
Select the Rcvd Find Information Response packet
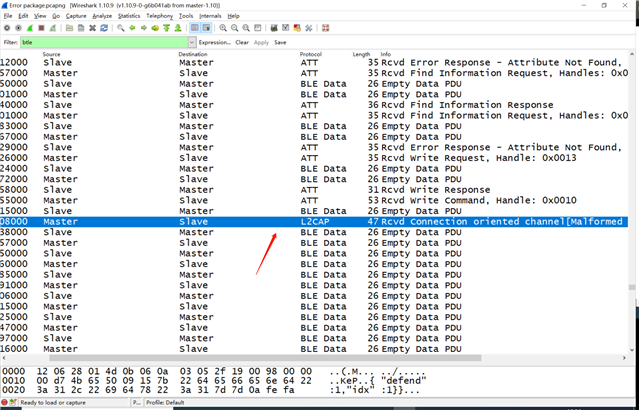314,105
